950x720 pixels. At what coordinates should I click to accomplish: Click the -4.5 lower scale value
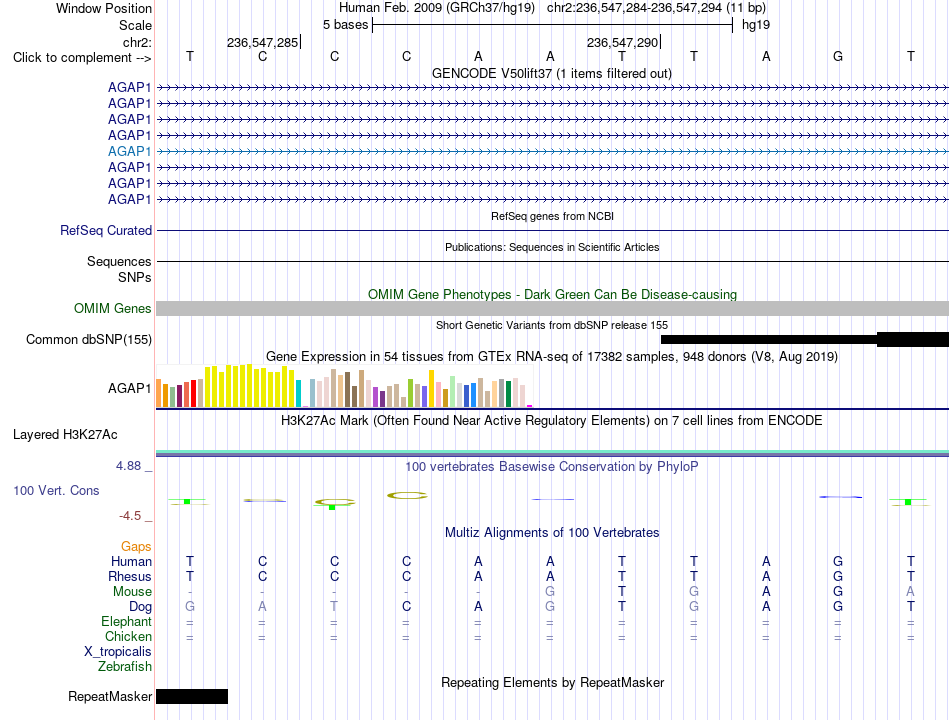(x=130, y=516)
